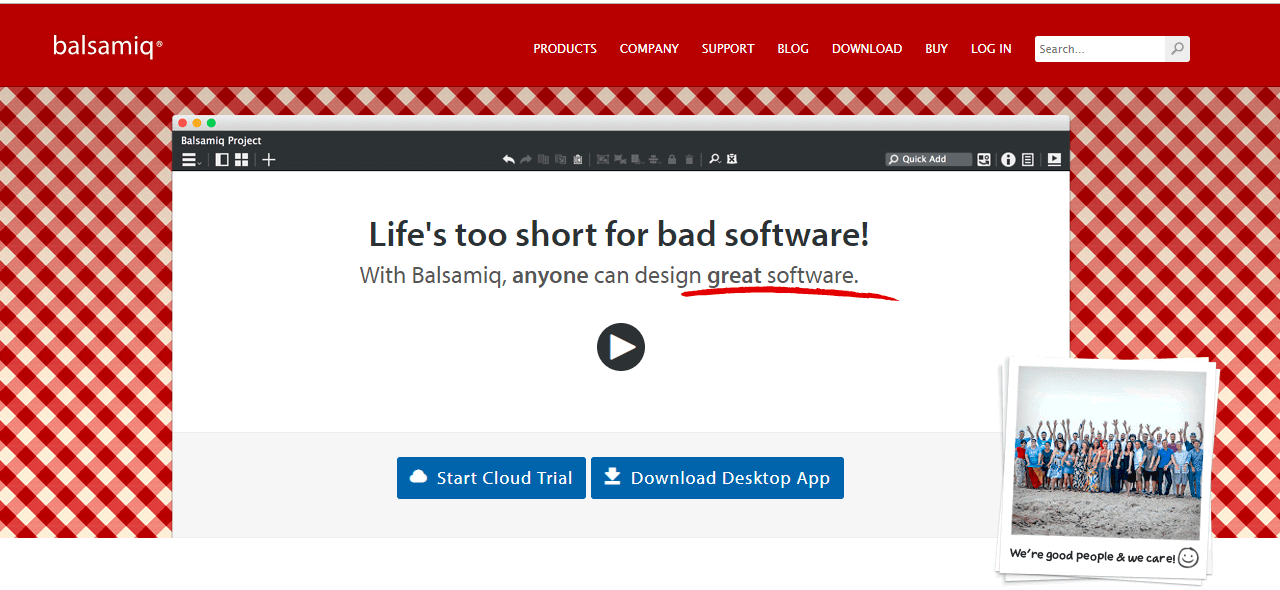
Task: Click the Lock padlock icon
Action: (672, 159)
